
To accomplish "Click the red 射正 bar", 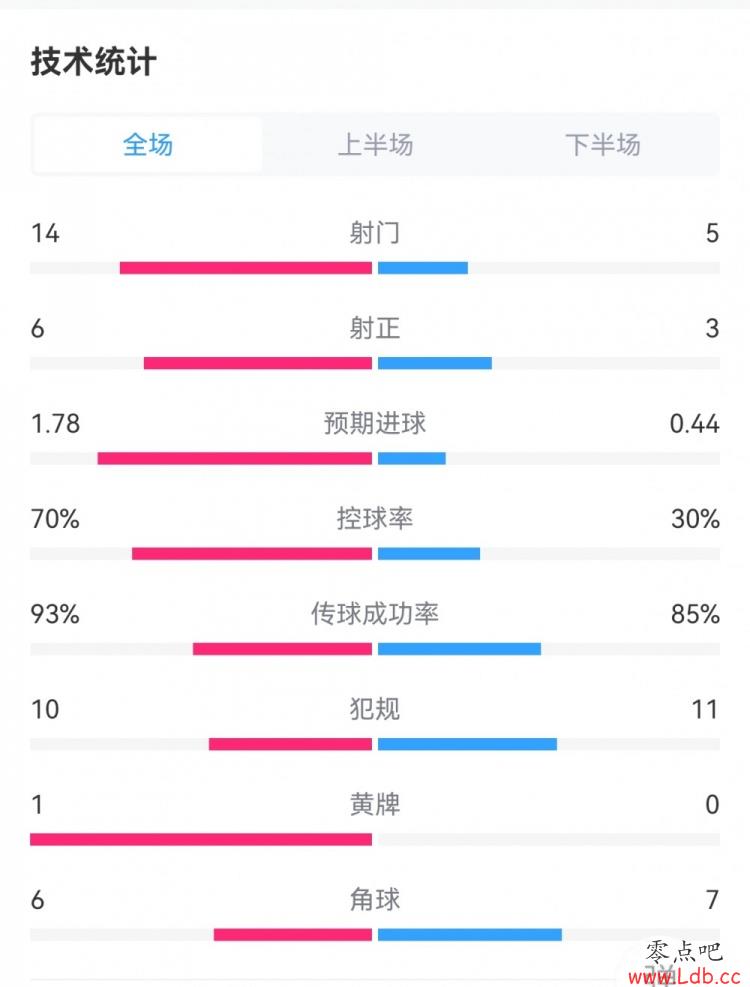I will 258,363.
